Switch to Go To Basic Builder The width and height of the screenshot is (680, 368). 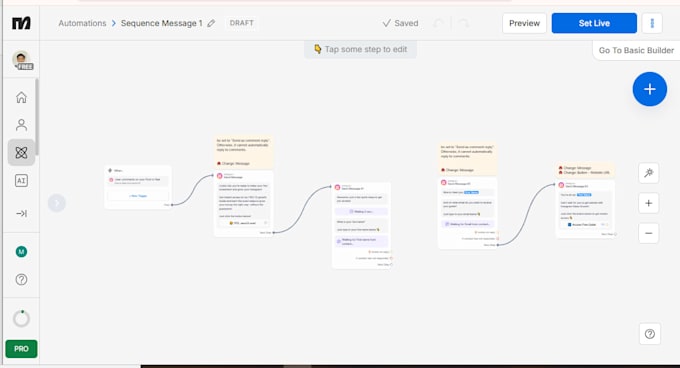point(636,50)
